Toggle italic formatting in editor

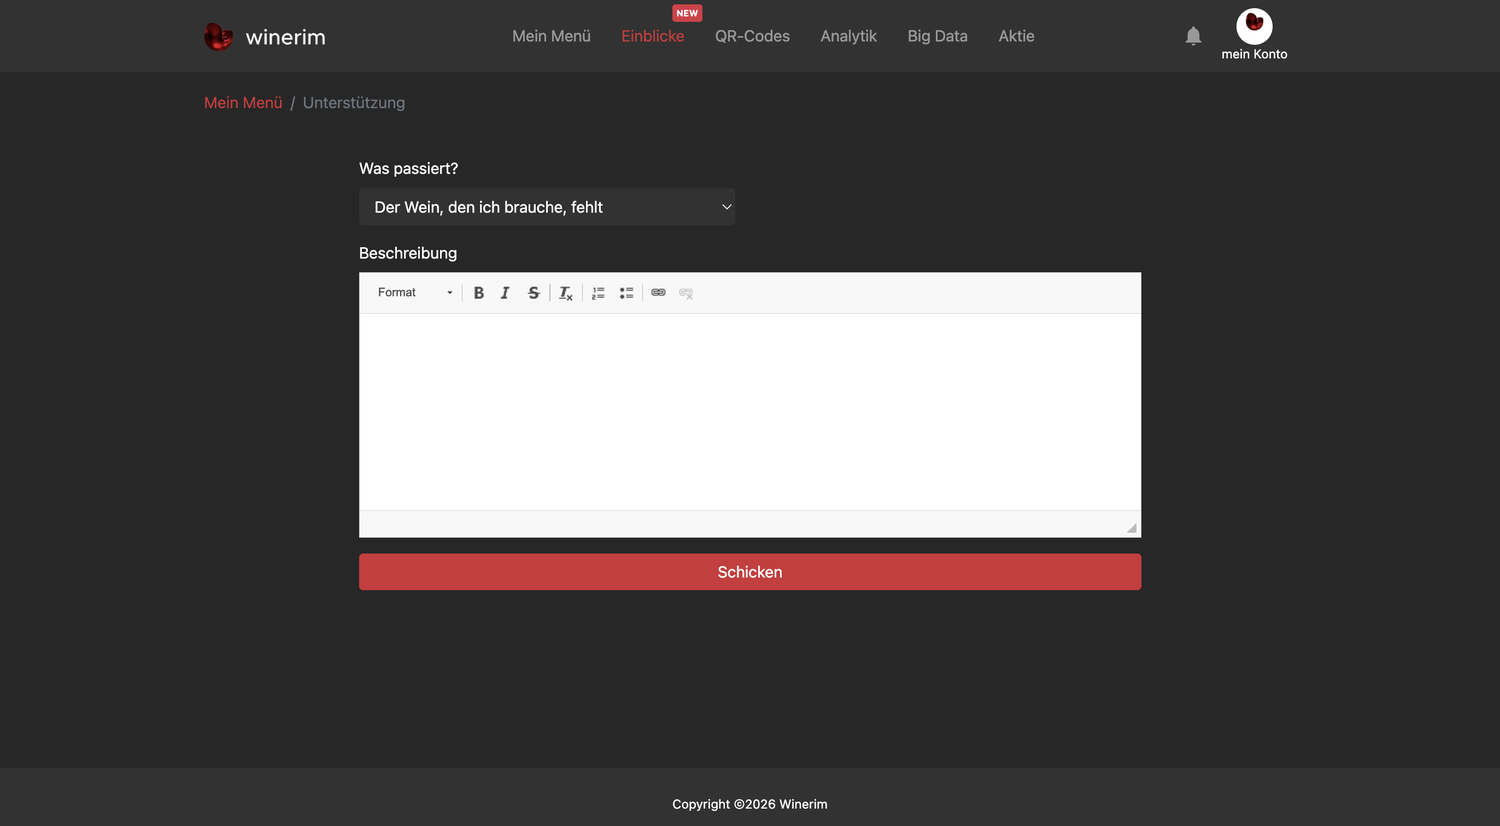(505, 293)
